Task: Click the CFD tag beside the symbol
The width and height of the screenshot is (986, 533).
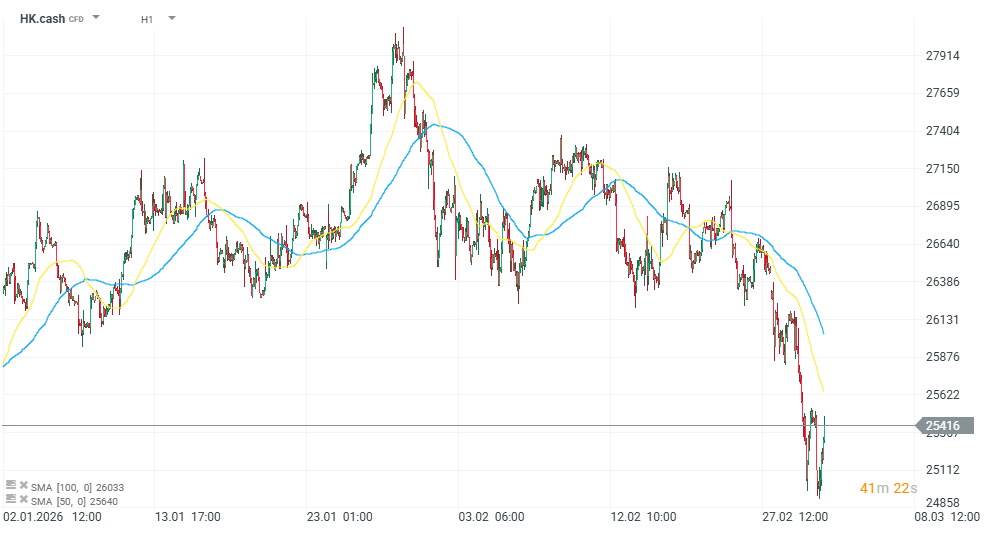Action: 76,19
